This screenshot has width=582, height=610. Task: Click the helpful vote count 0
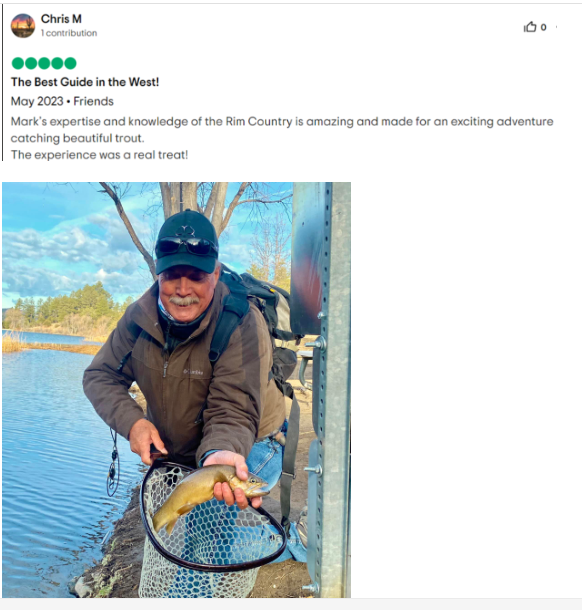point(543,27)
